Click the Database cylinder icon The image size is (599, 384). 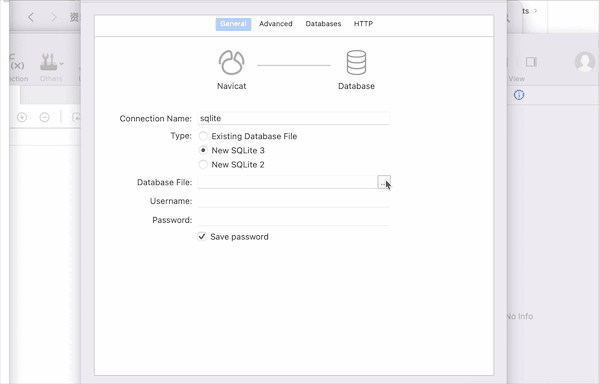click(x=356, y=62)
